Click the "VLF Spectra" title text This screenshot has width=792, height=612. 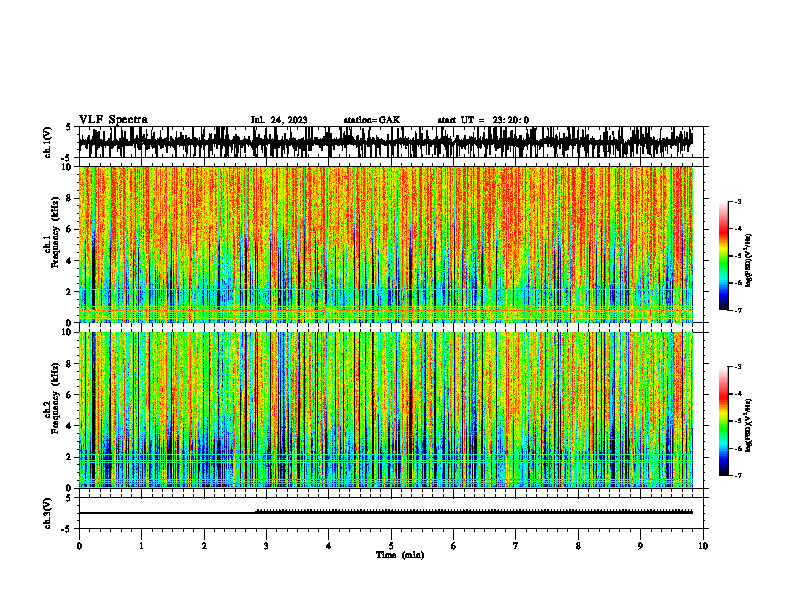coord(113,120)
